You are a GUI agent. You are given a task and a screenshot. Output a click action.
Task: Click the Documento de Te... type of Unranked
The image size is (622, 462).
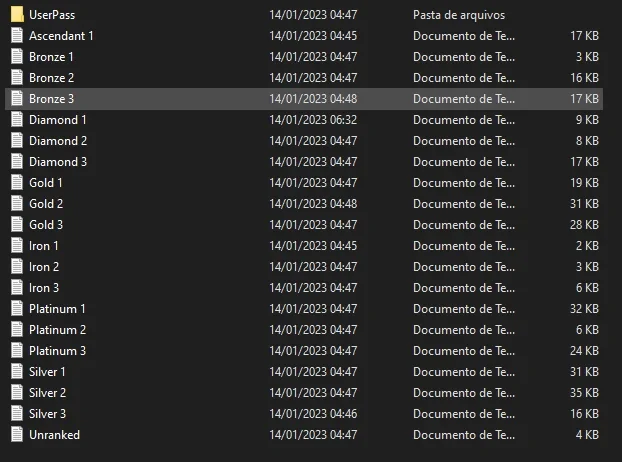tap(464, 435)
